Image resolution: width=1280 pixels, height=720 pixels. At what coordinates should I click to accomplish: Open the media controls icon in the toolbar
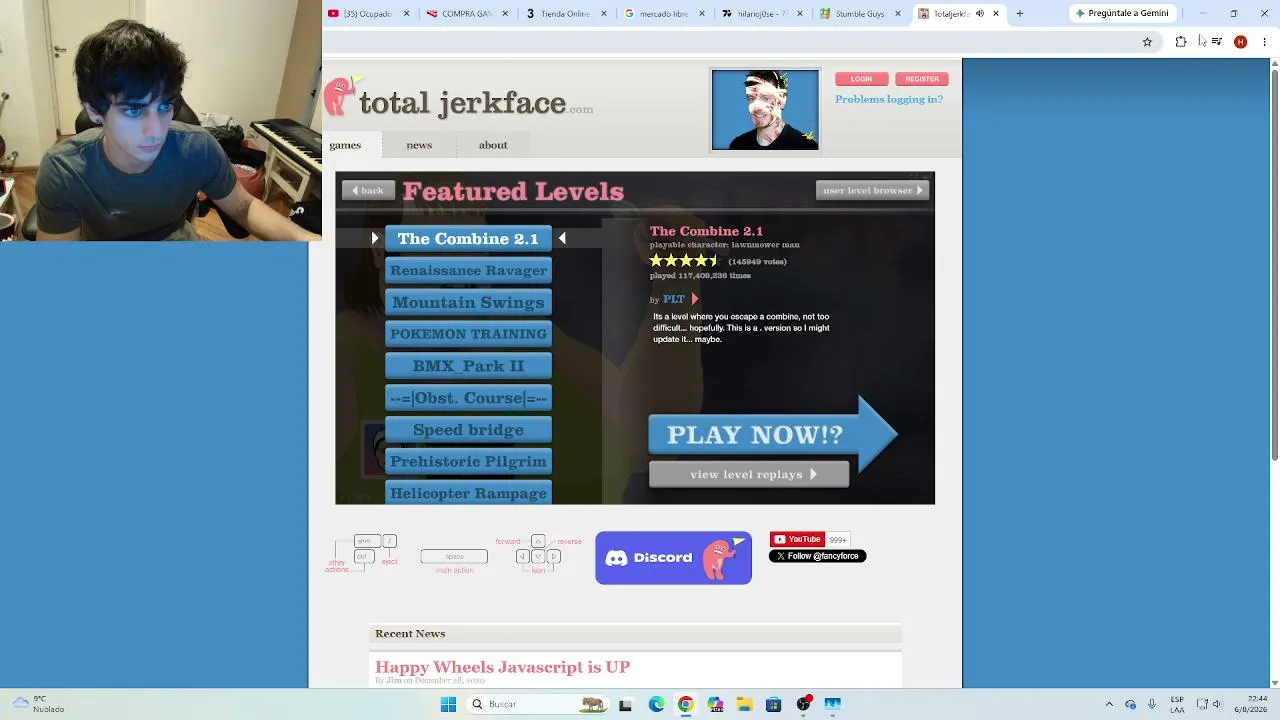coord(1216,42)
